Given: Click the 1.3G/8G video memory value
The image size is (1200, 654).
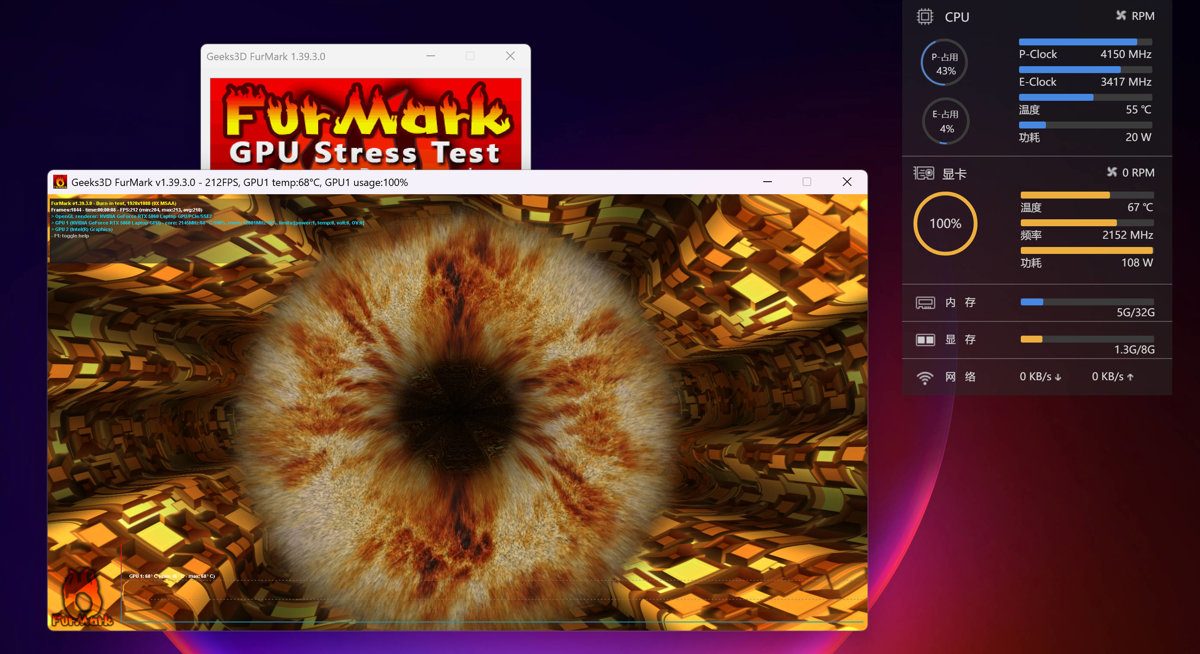Looking at the screenshot, I should point(1134,350).
